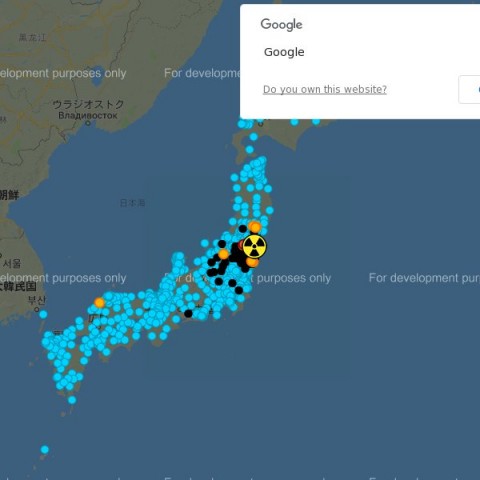480x480 pixels.
Task: Select the cyan marker below Kyushu's southern tip
Action: 72,400
